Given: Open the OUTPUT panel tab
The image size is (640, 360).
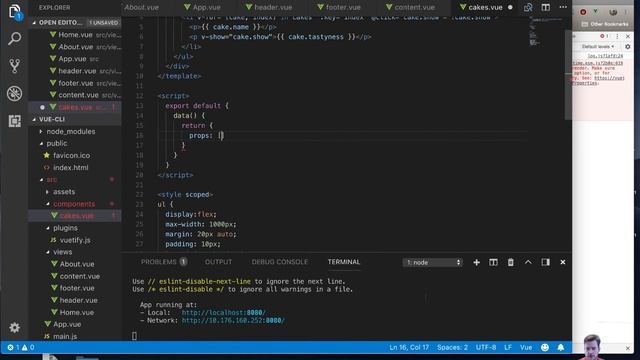Looking at the screenshot, I should (218, 262).
